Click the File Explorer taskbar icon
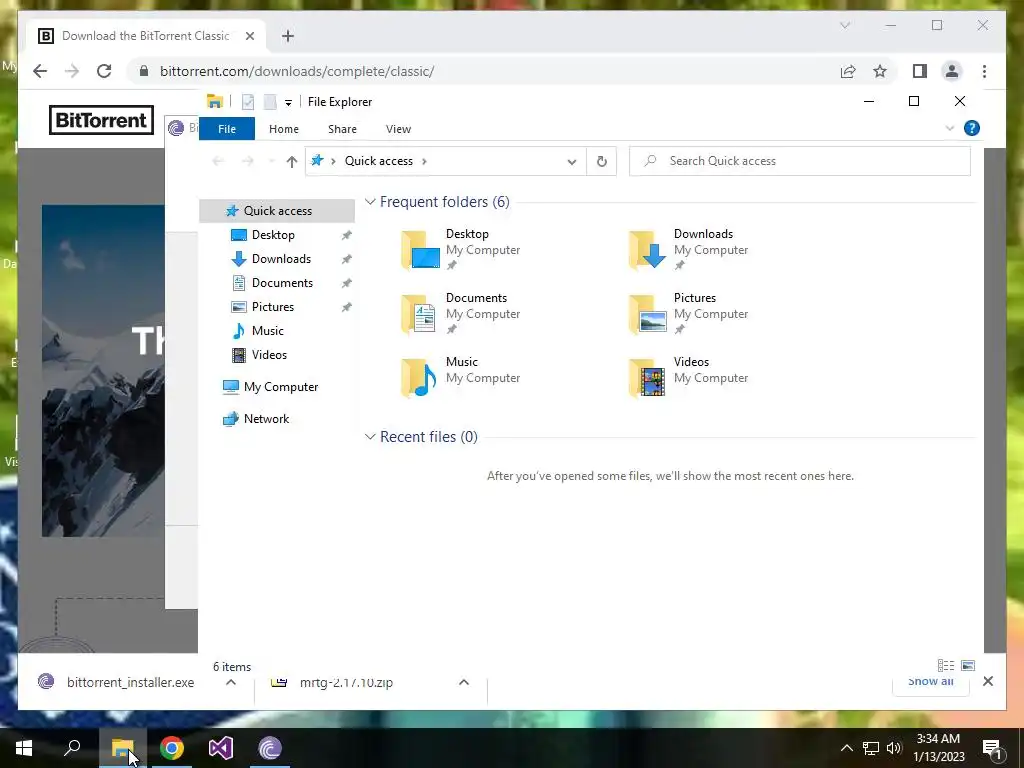The width and height of the screenshot is (1024, 768). pyautogui.click(x=123, y=748)
